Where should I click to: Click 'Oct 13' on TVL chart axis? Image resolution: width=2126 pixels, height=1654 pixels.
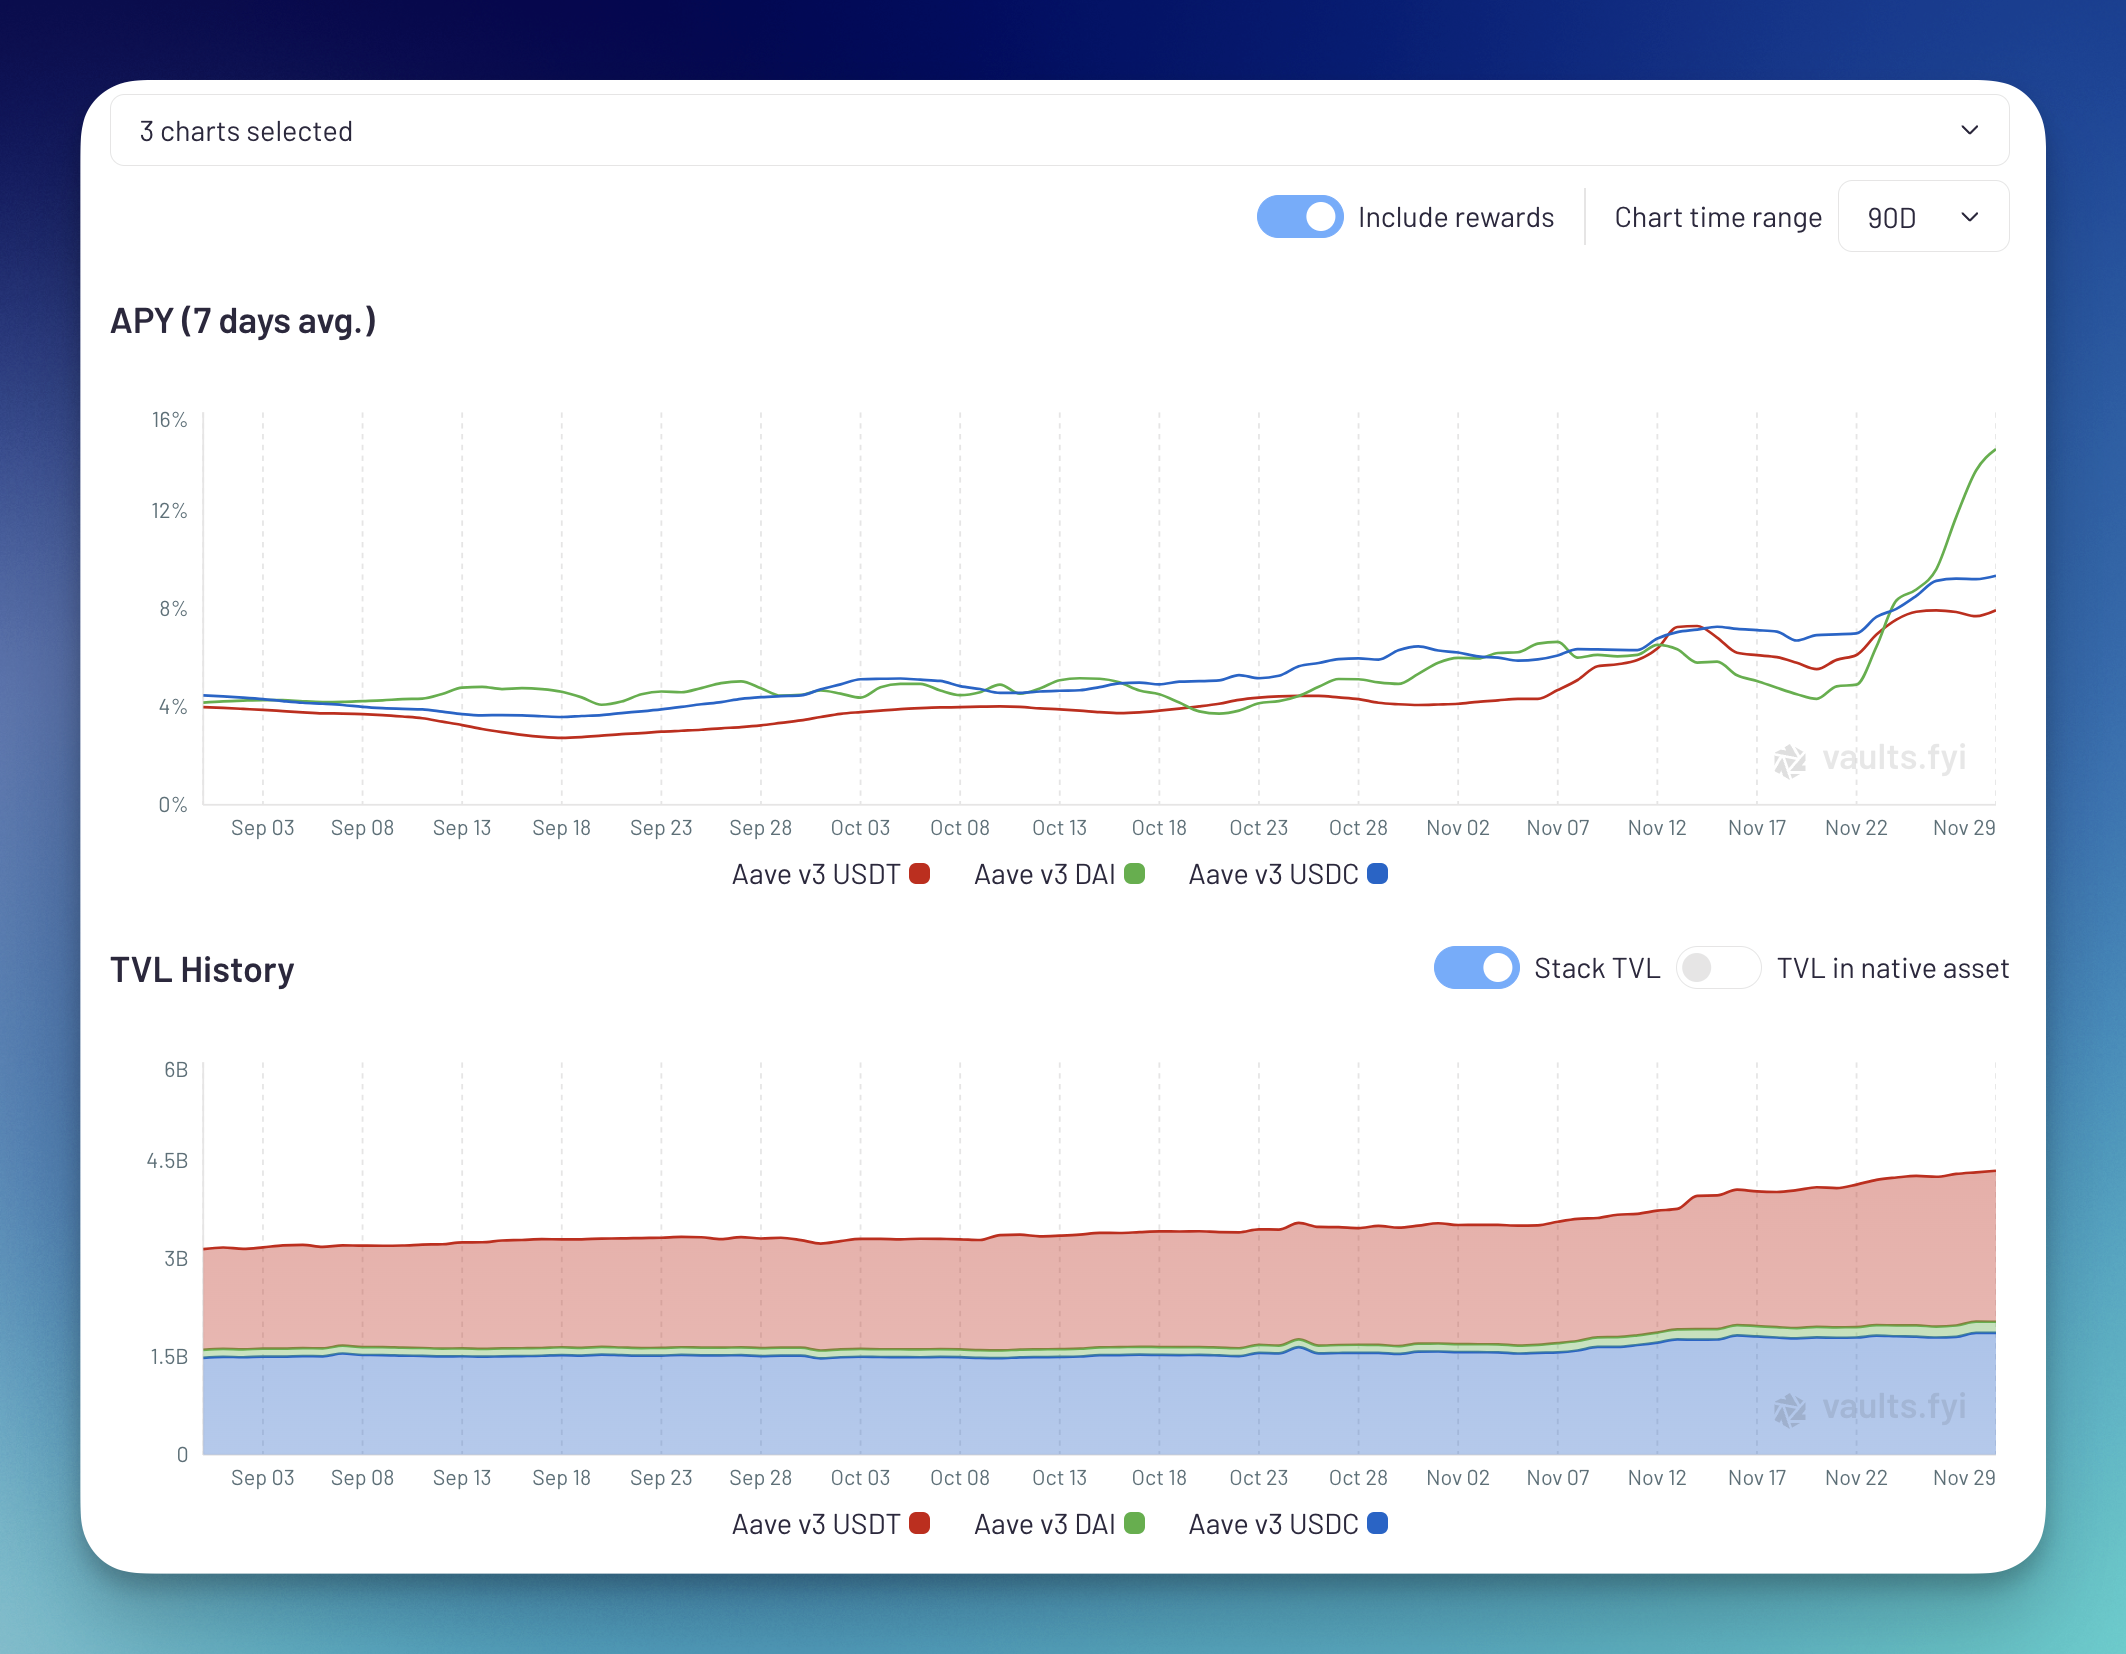(x=1059, y=1478)
